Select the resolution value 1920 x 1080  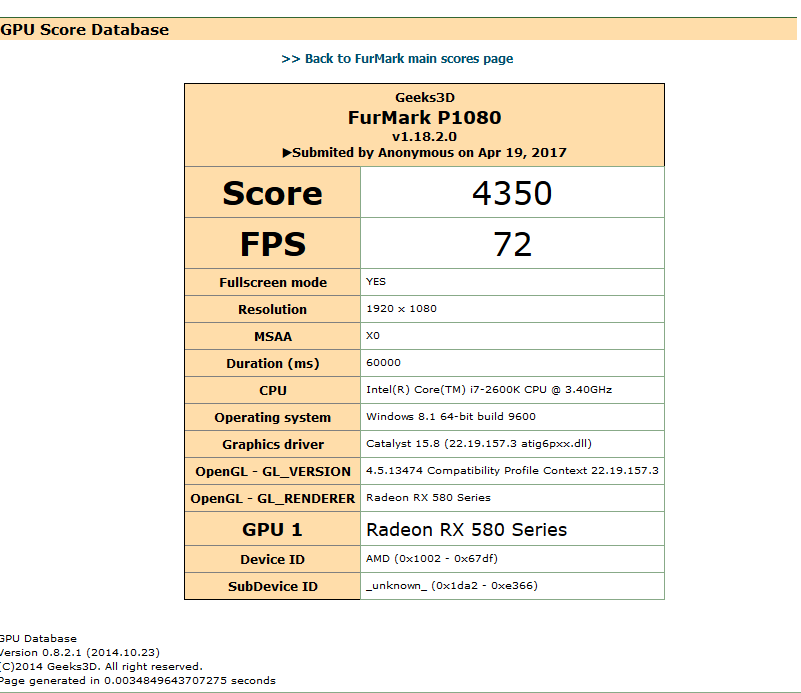coord(402,309)
